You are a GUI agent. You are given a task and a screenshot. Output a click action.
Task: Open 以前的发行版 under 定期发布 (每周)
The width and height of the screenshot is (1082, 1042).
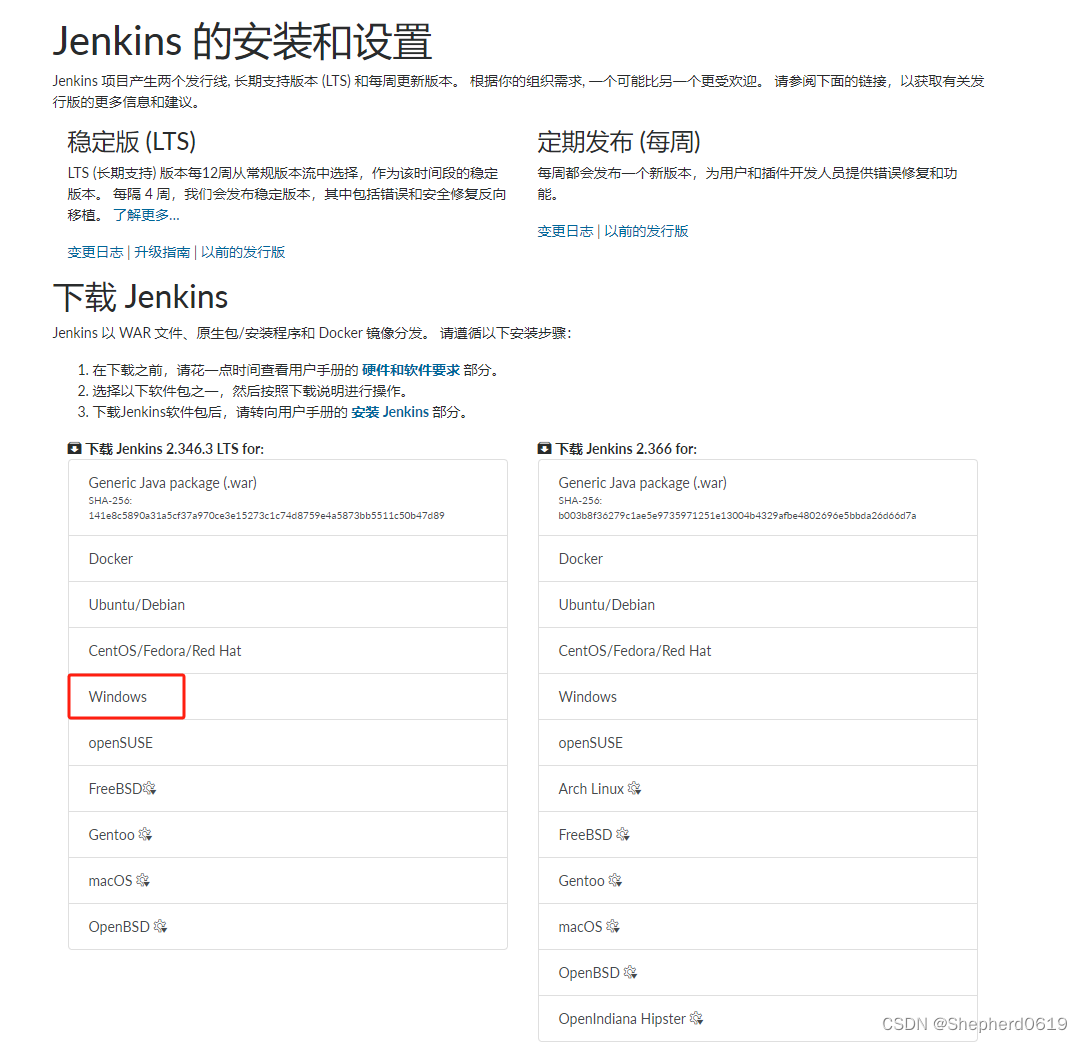point(646,231)
